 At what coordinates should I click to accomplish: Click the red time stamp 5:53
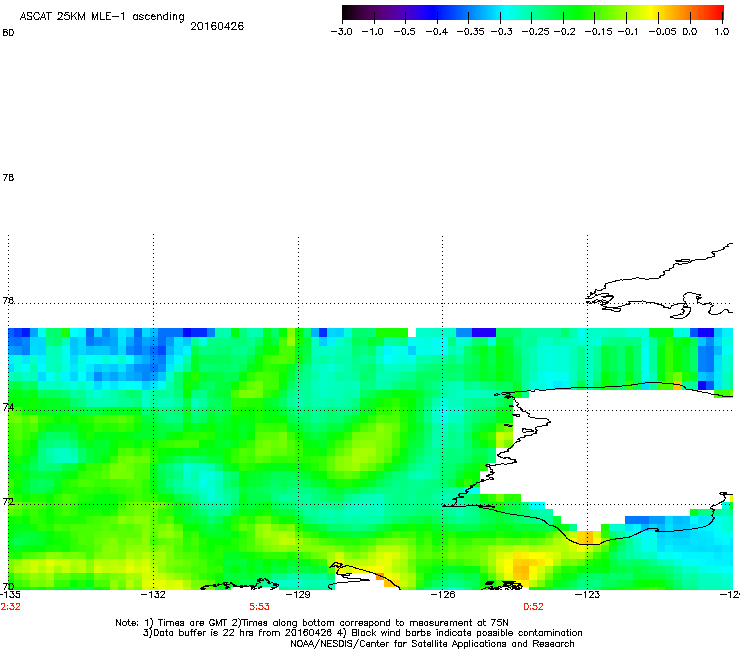[260, 607]
